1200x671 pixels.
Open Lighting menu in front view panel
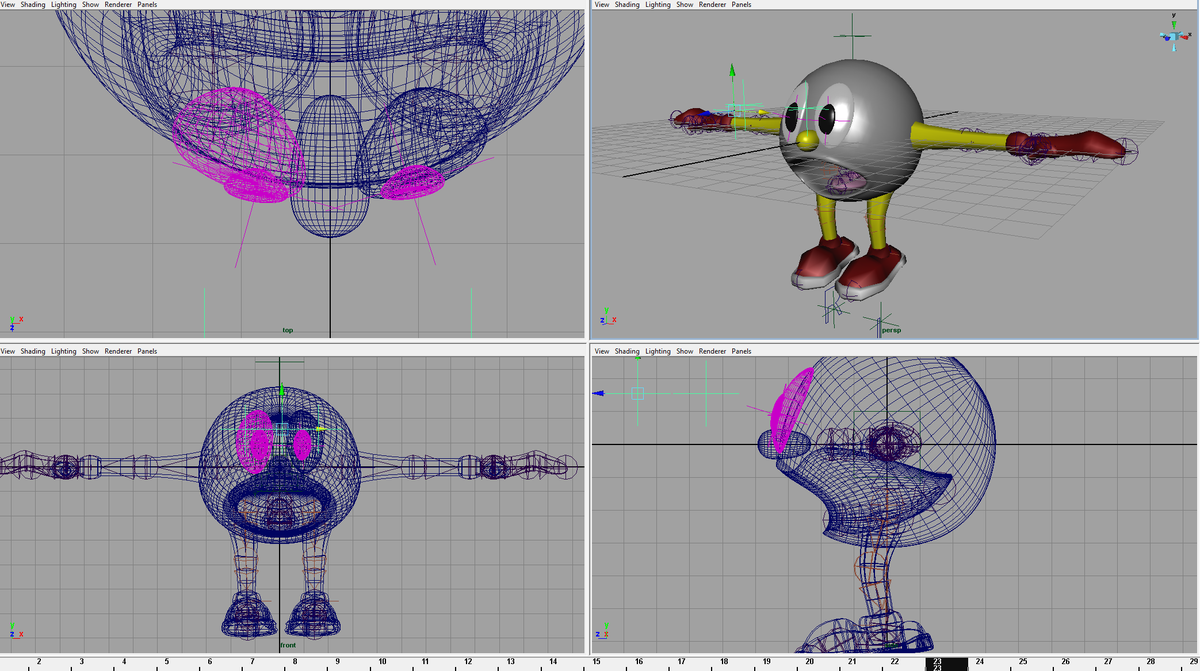click(x=64, y=351)
